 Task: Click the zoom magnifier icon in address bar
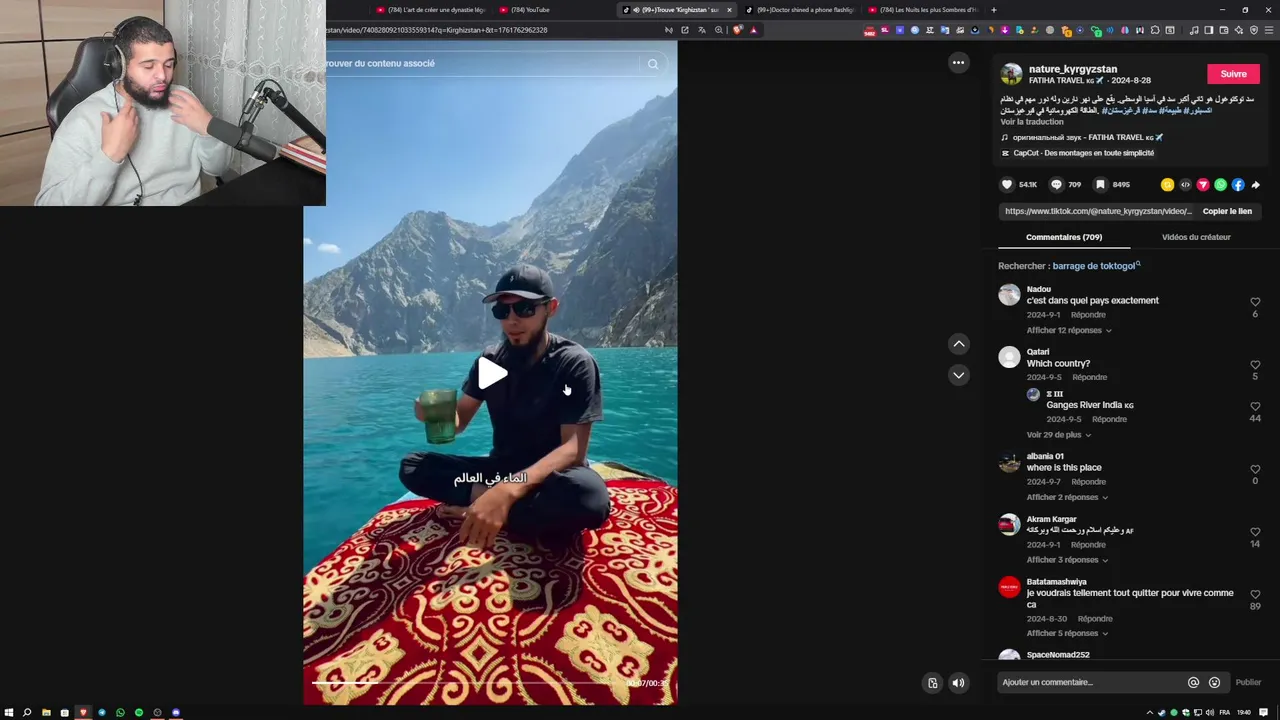(718, 30)
